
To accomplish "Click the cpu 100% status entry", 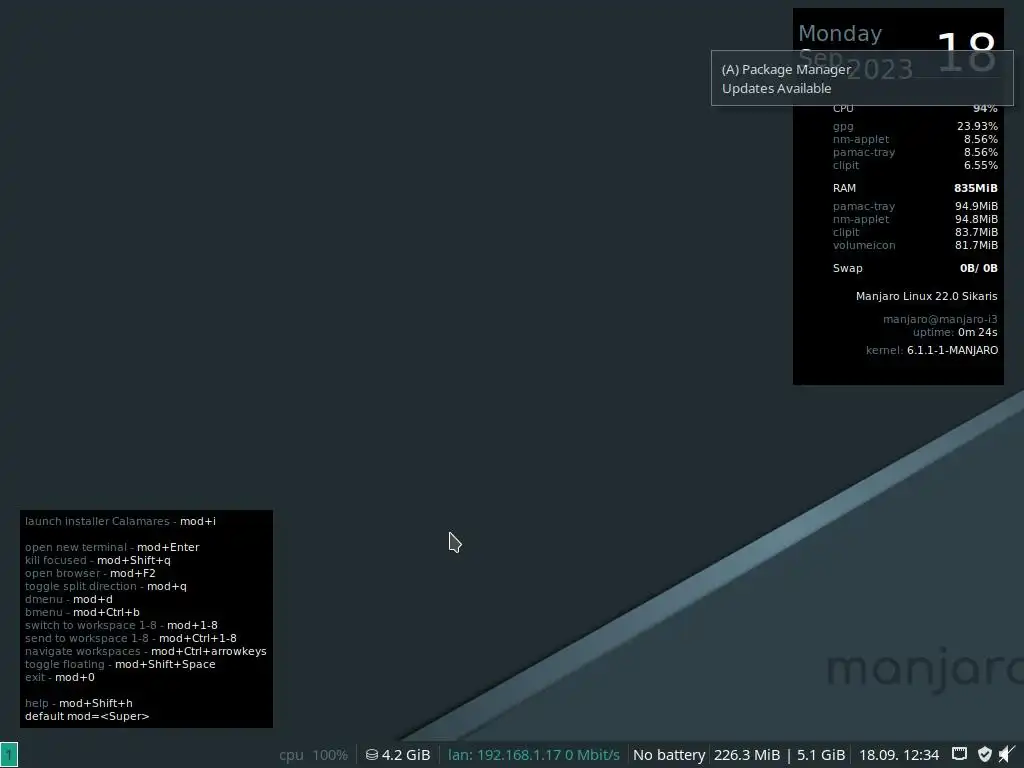I will coord(313,755).
